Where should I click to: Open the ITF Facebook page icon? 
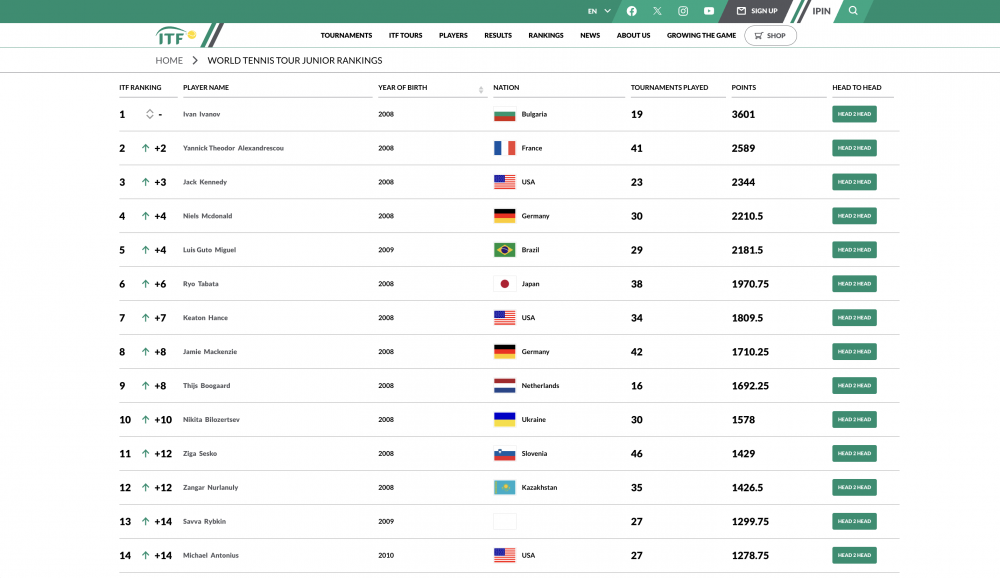tap(631, 11)
